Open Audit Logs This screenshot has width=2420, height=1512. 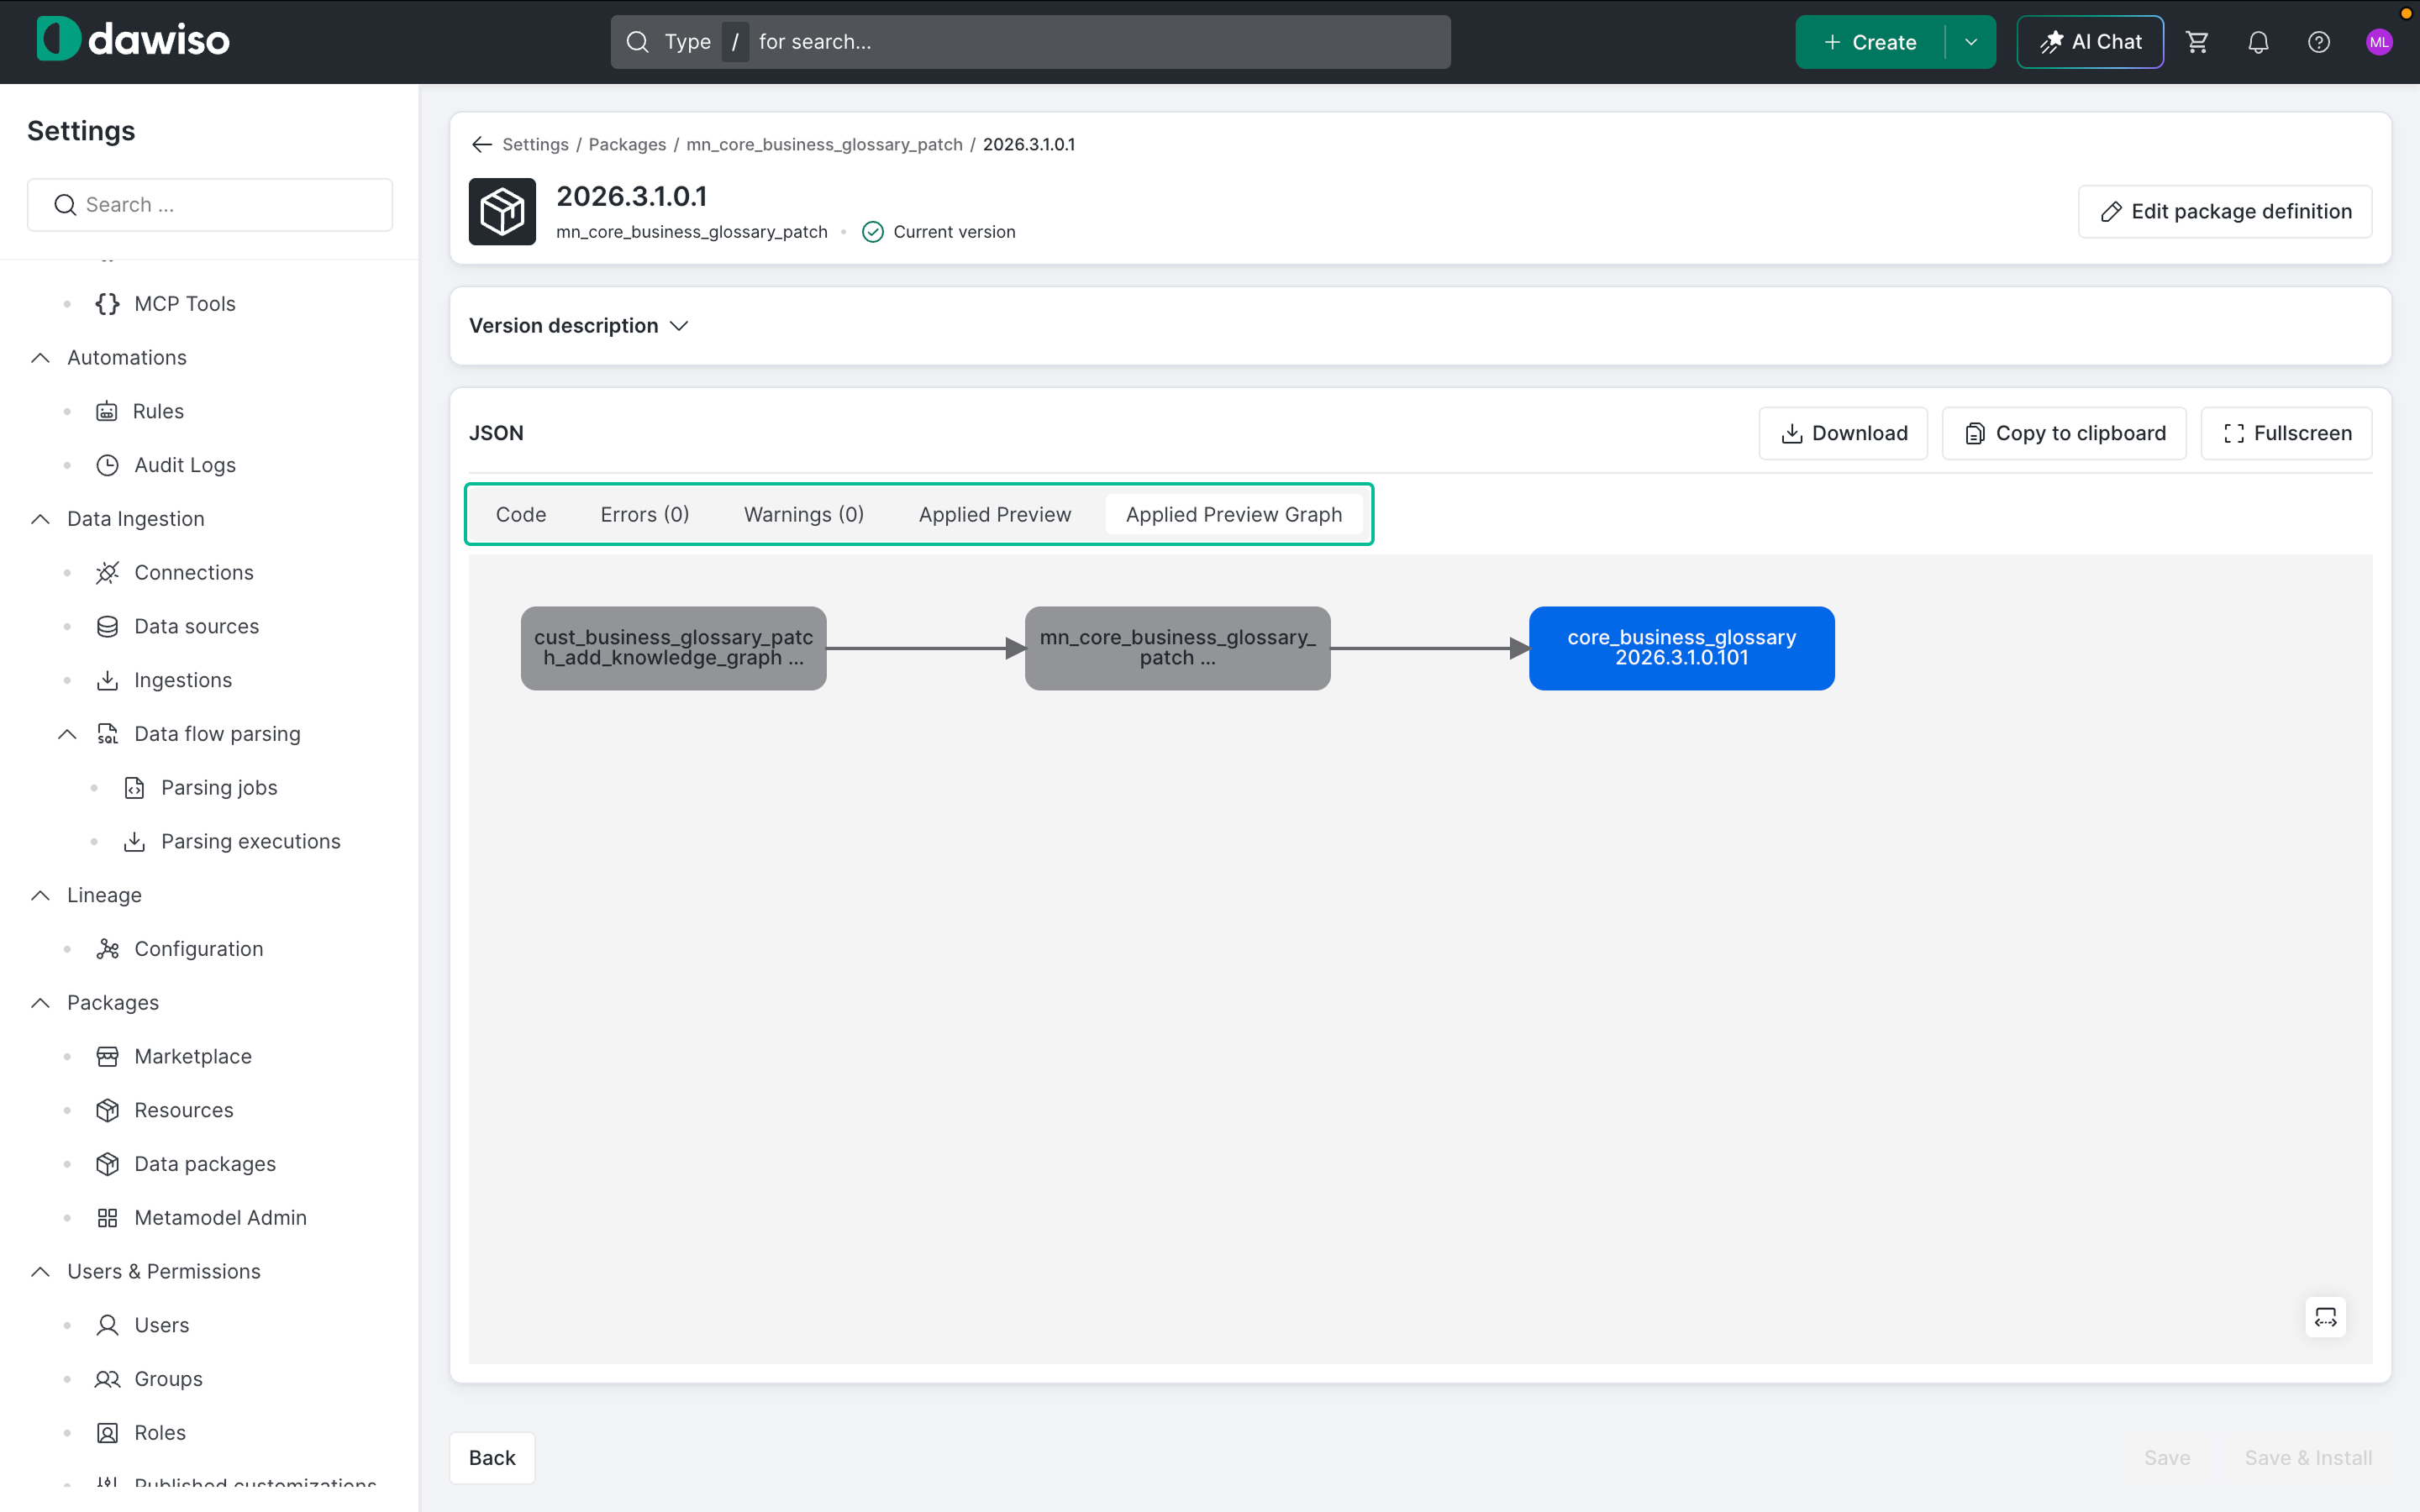[184, 465]
